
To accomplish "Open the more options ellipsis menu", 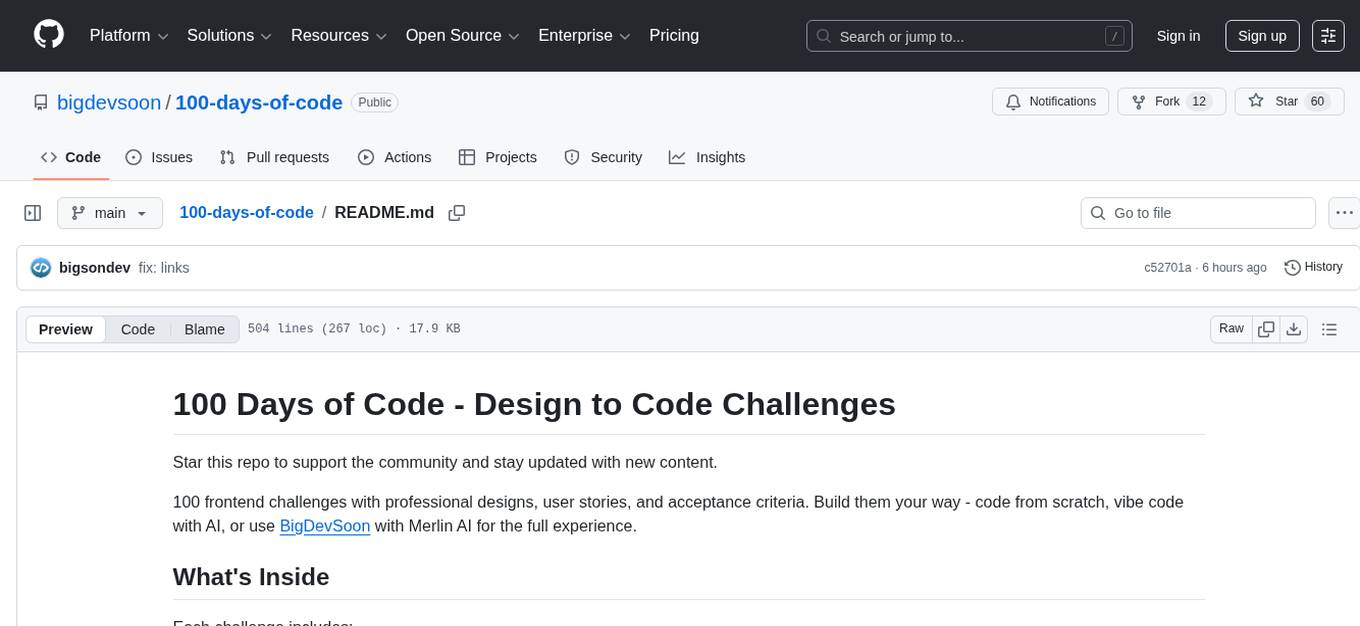I will click(x=1344, y=213).
